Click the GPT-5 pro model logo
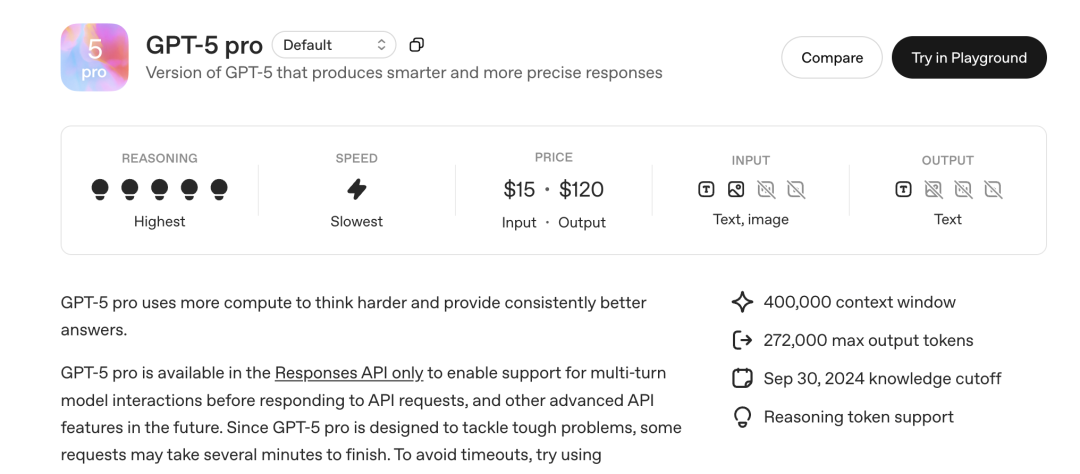 coord(94,57)
